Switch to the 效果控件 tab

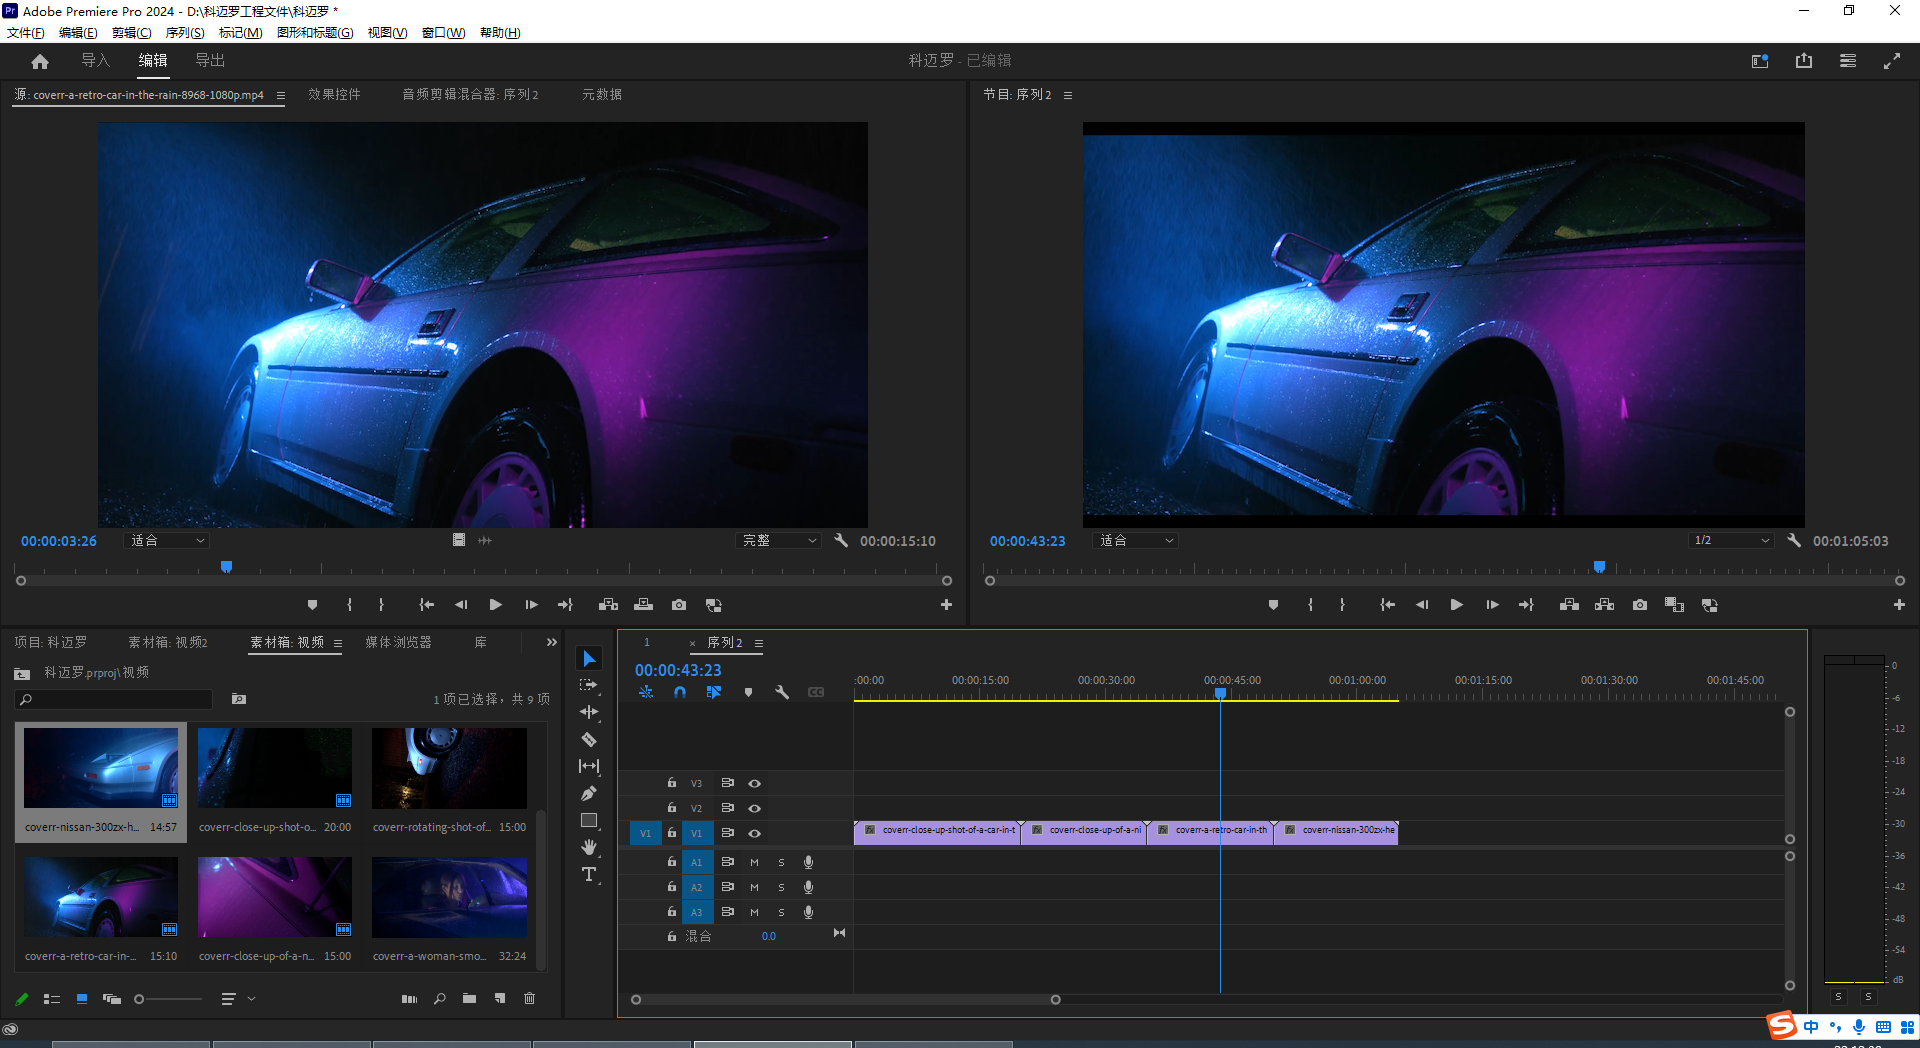(334, 94)
